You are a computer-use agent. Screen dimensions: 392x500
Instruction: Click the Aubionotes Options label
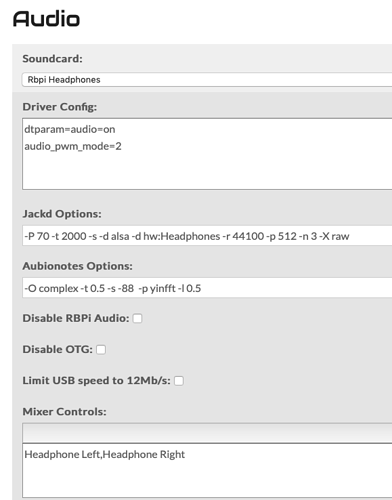click(77, 266)
